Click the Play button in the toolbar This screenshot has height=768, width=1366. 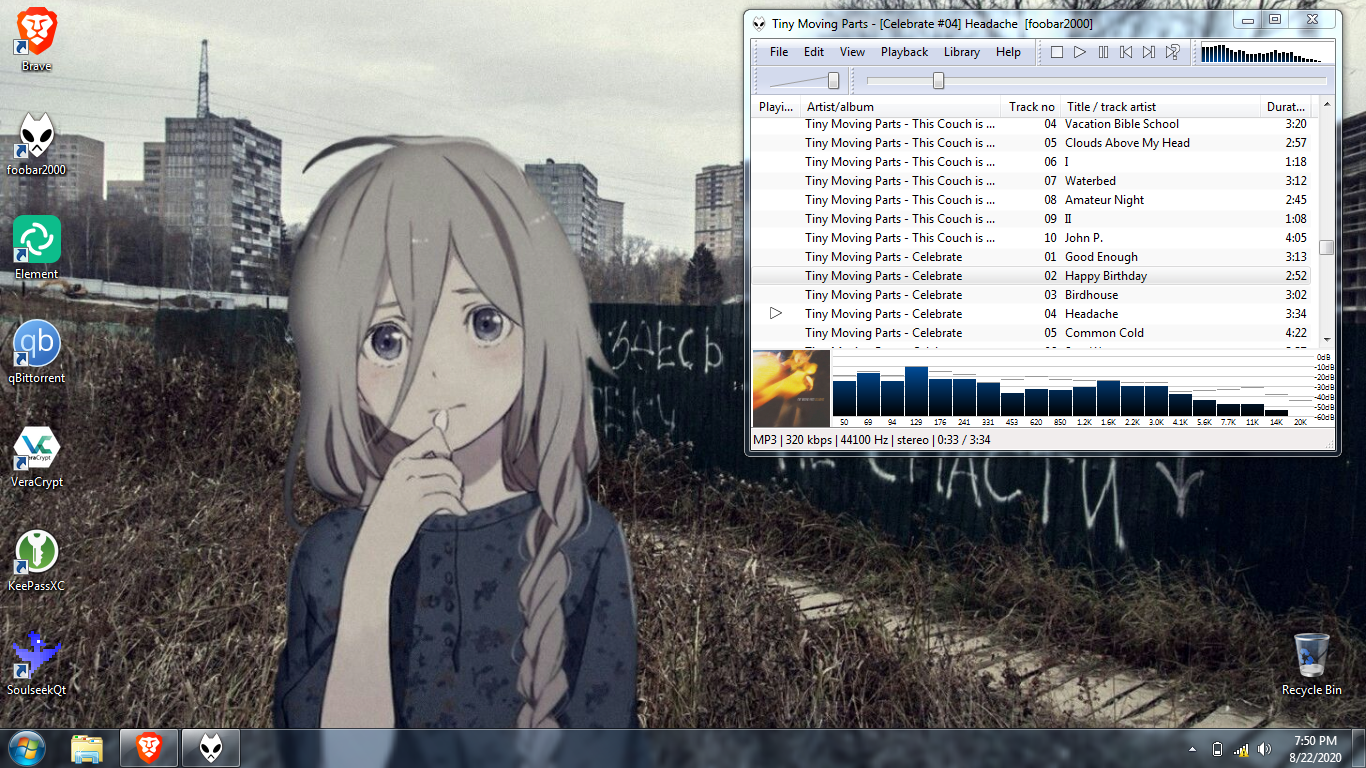point(1080,52)
